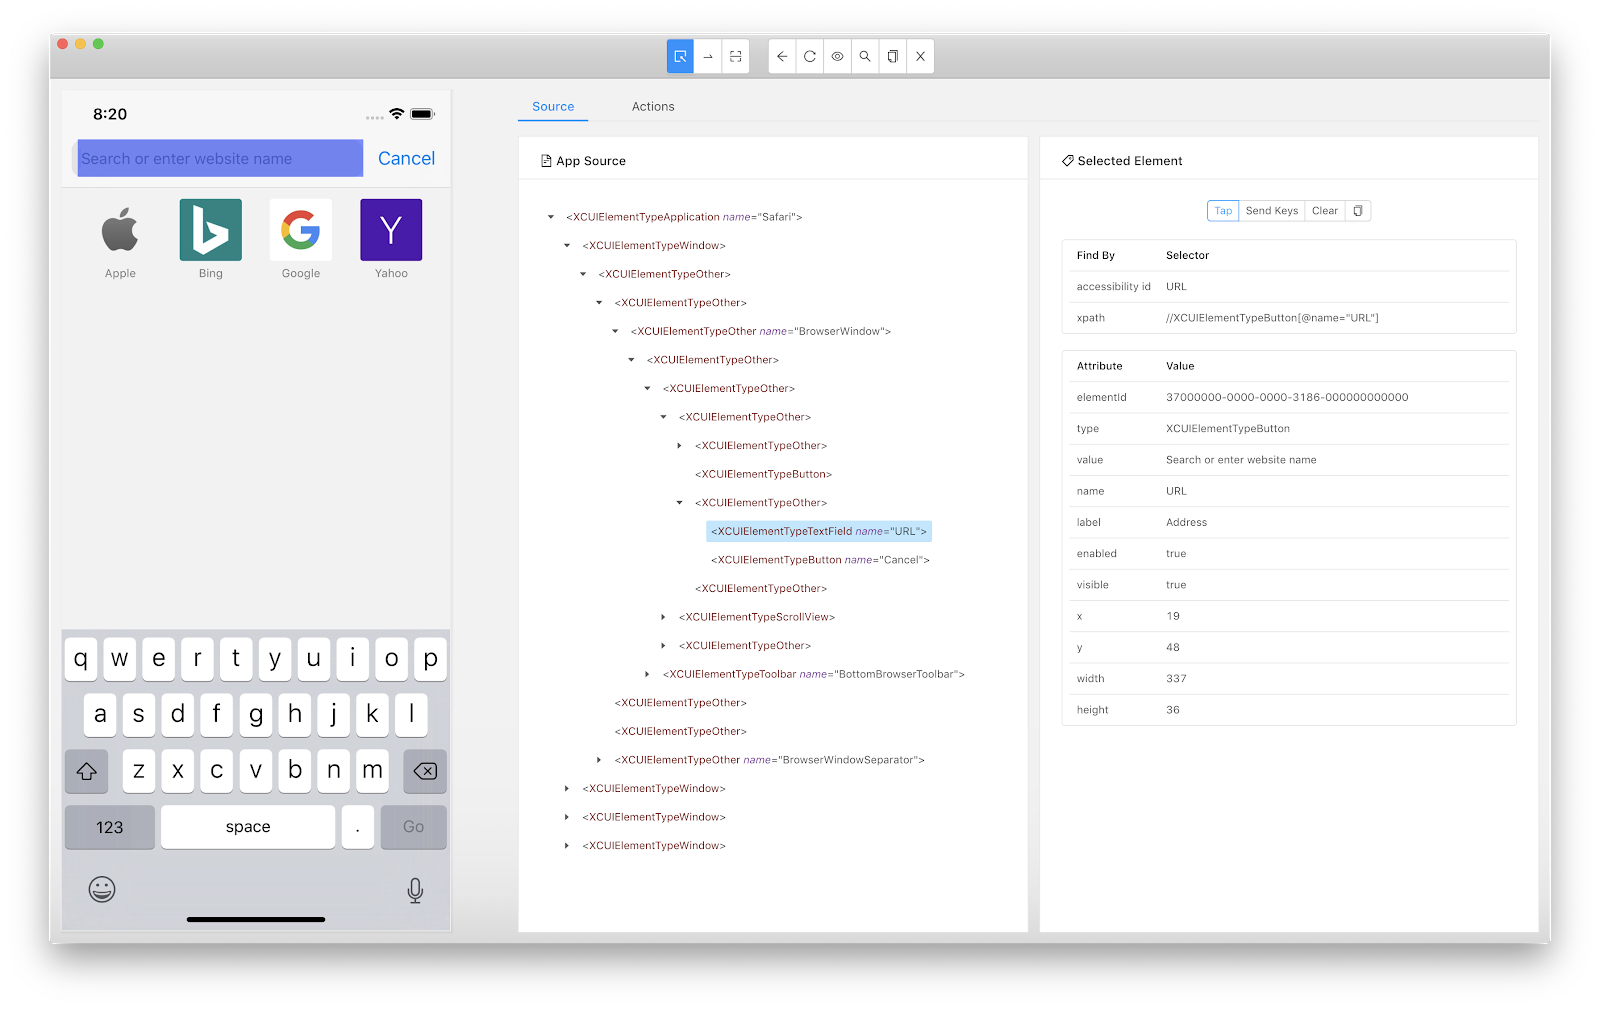Tap the emoji smiley keyboard icon
This screenshot has height=1009, width=1600.
[102, 889]
